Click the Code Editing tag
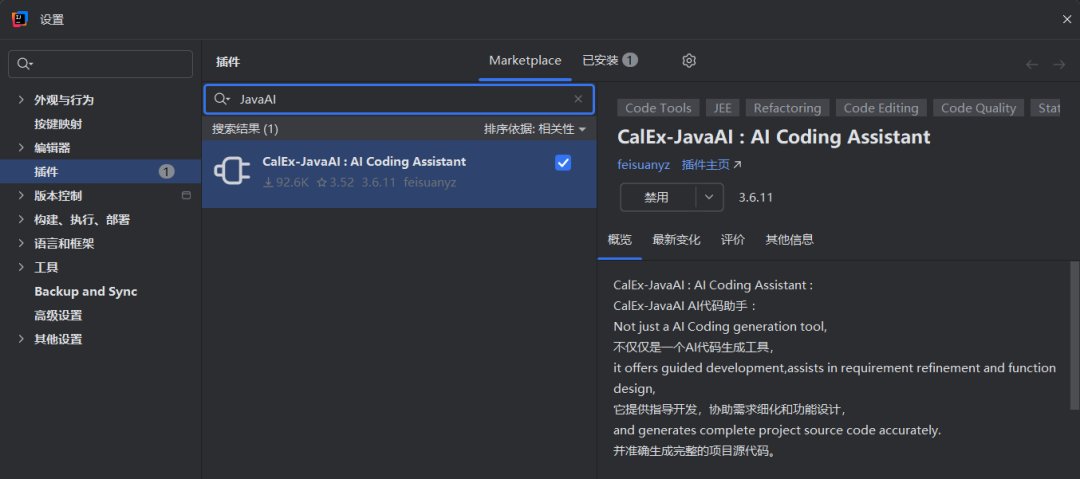This screenshot has height=479, width=1080. 881,108
